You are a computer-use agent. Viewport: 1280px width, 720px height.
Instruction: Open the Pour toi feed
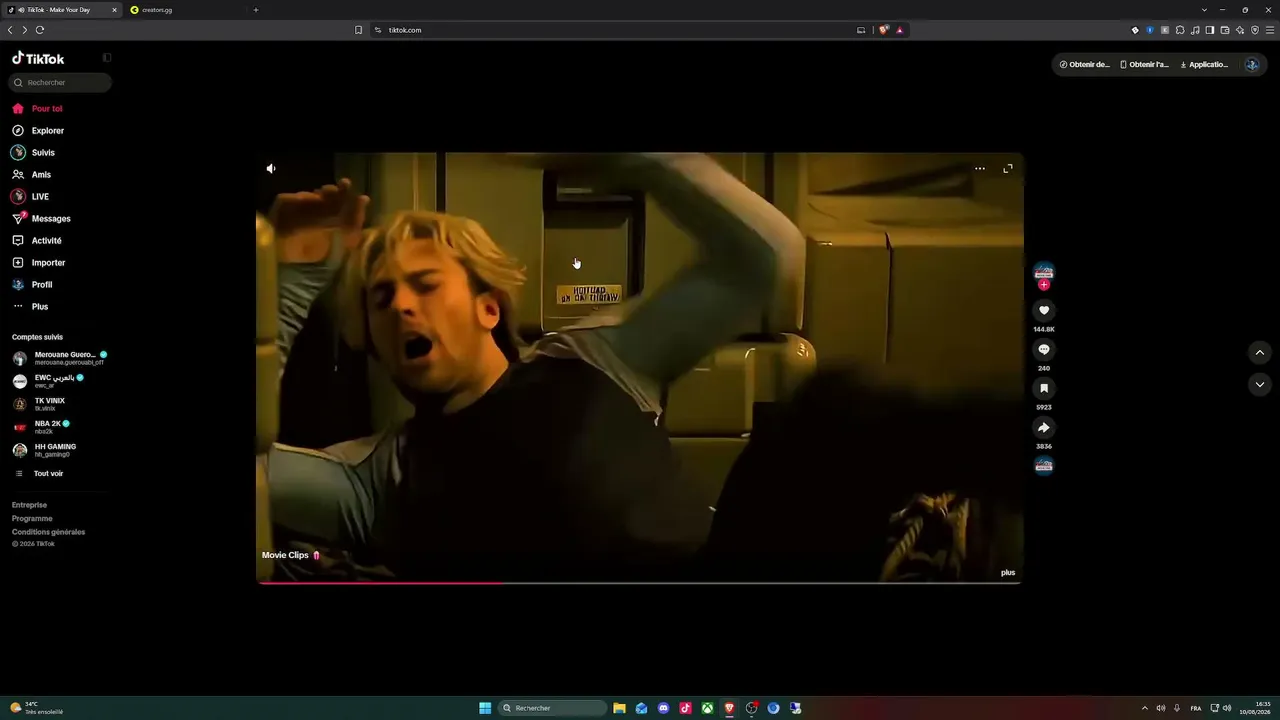pyautogui.click(x=37, y=109)
